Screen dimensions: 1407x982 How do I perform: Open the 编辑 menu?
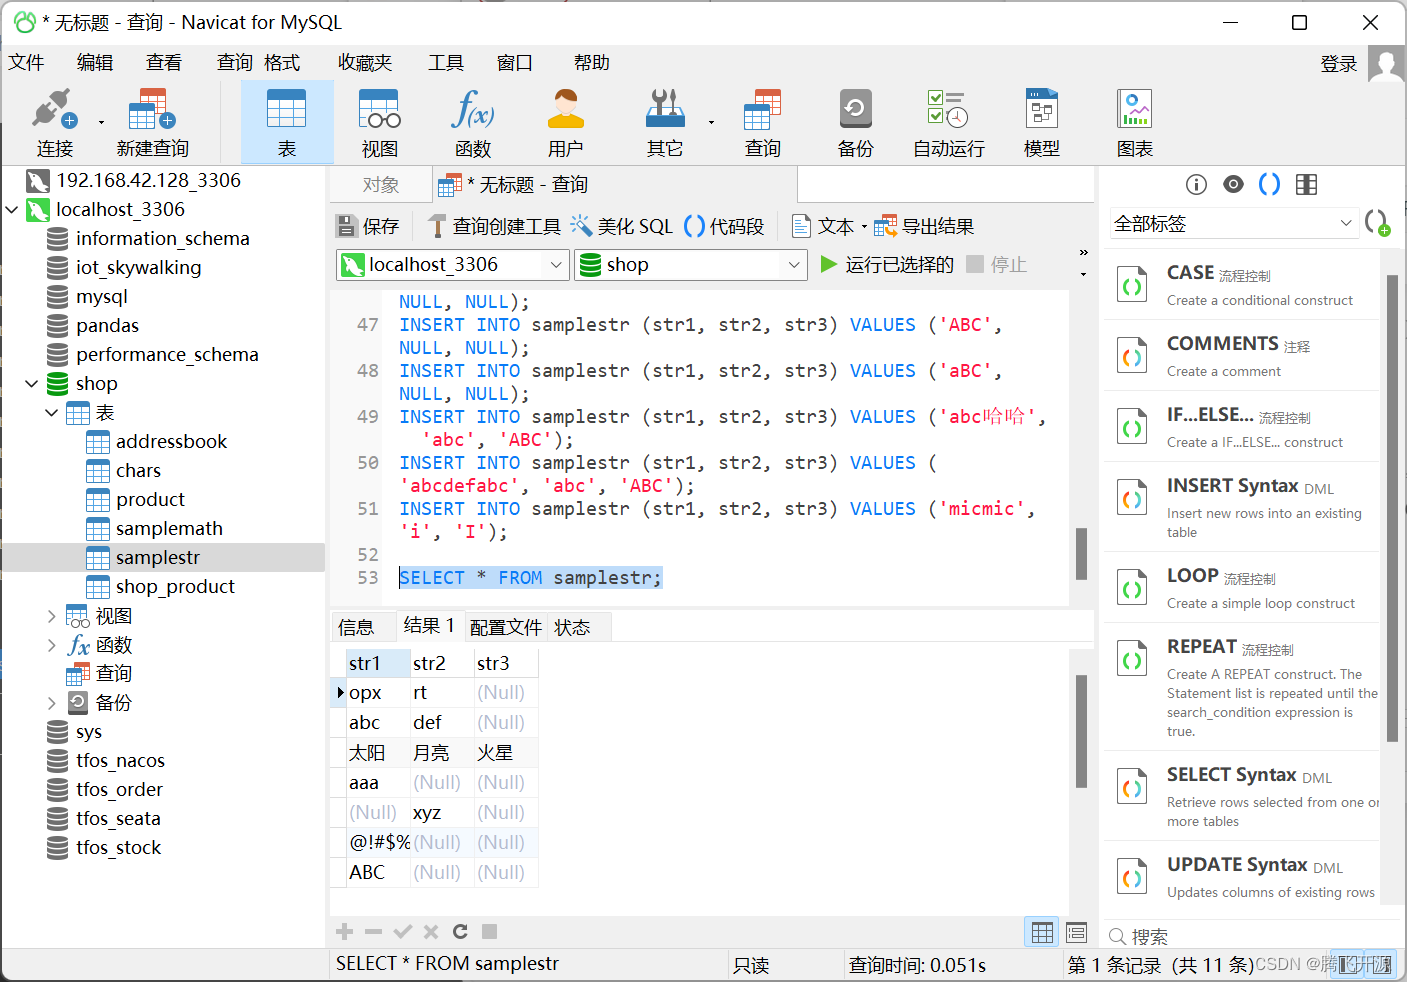pyautogui.click(x=95, y=63)
